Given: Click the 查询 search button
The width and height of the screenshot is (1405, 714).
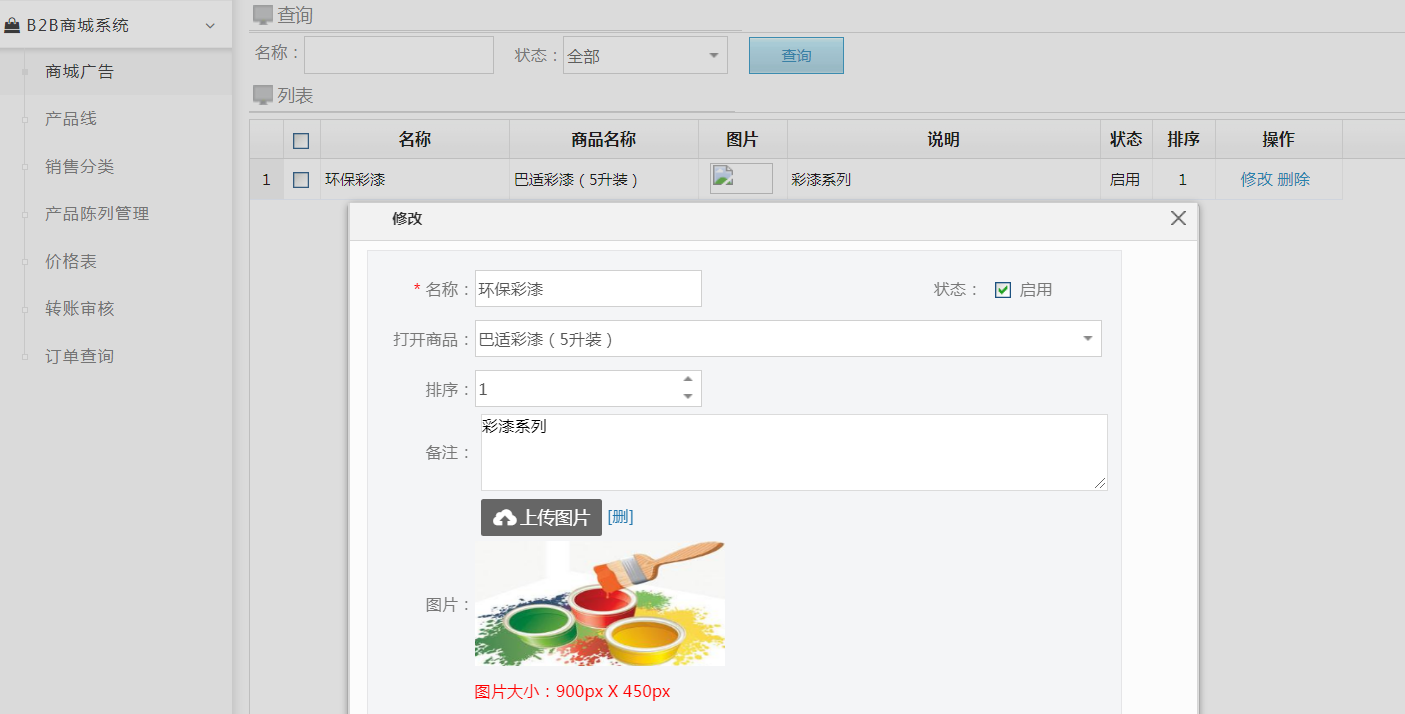Looking at the screenshot, I should tap(796, 55).
